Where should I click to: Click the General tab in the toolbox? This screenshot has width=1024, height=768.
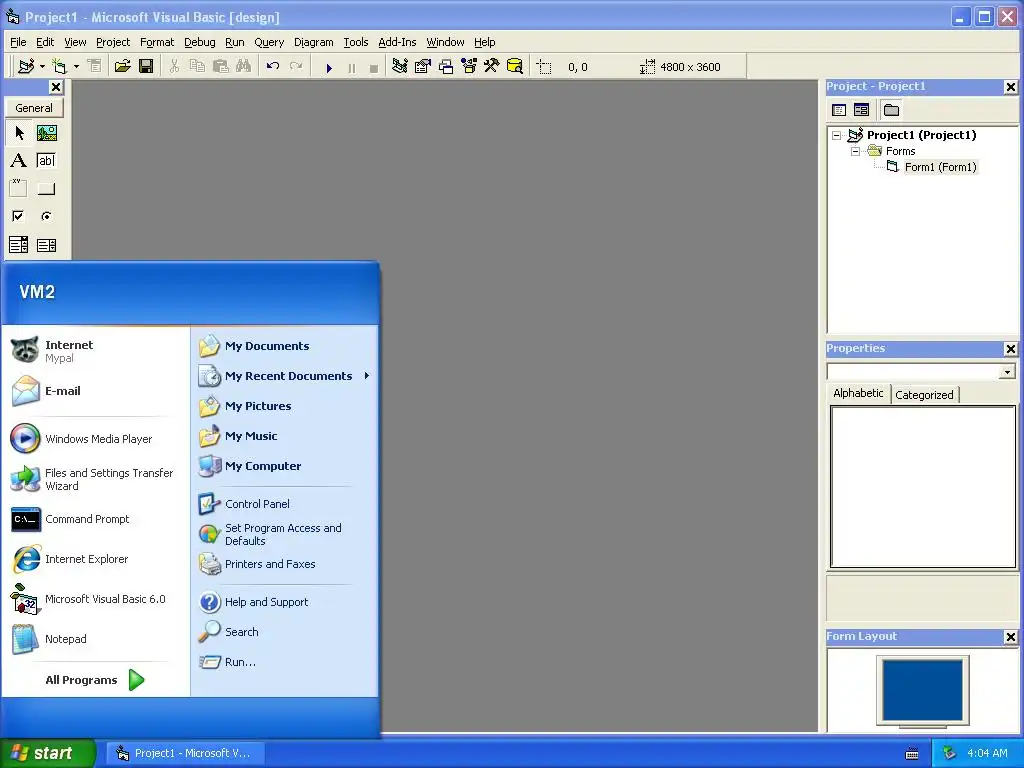pos(34,108)
